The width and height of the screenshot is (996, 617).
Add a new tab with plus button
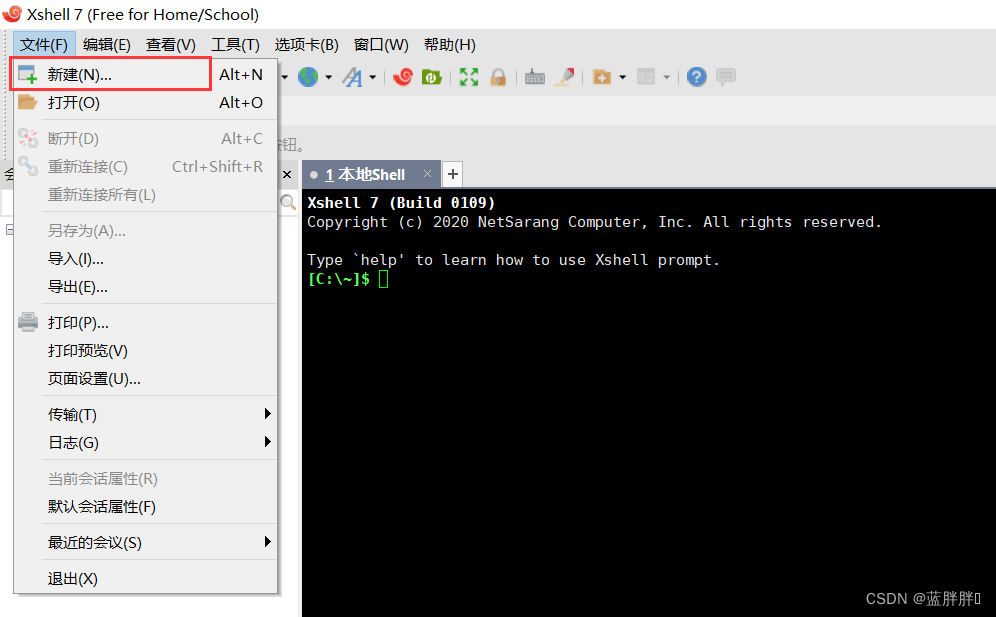coord(453,174)
